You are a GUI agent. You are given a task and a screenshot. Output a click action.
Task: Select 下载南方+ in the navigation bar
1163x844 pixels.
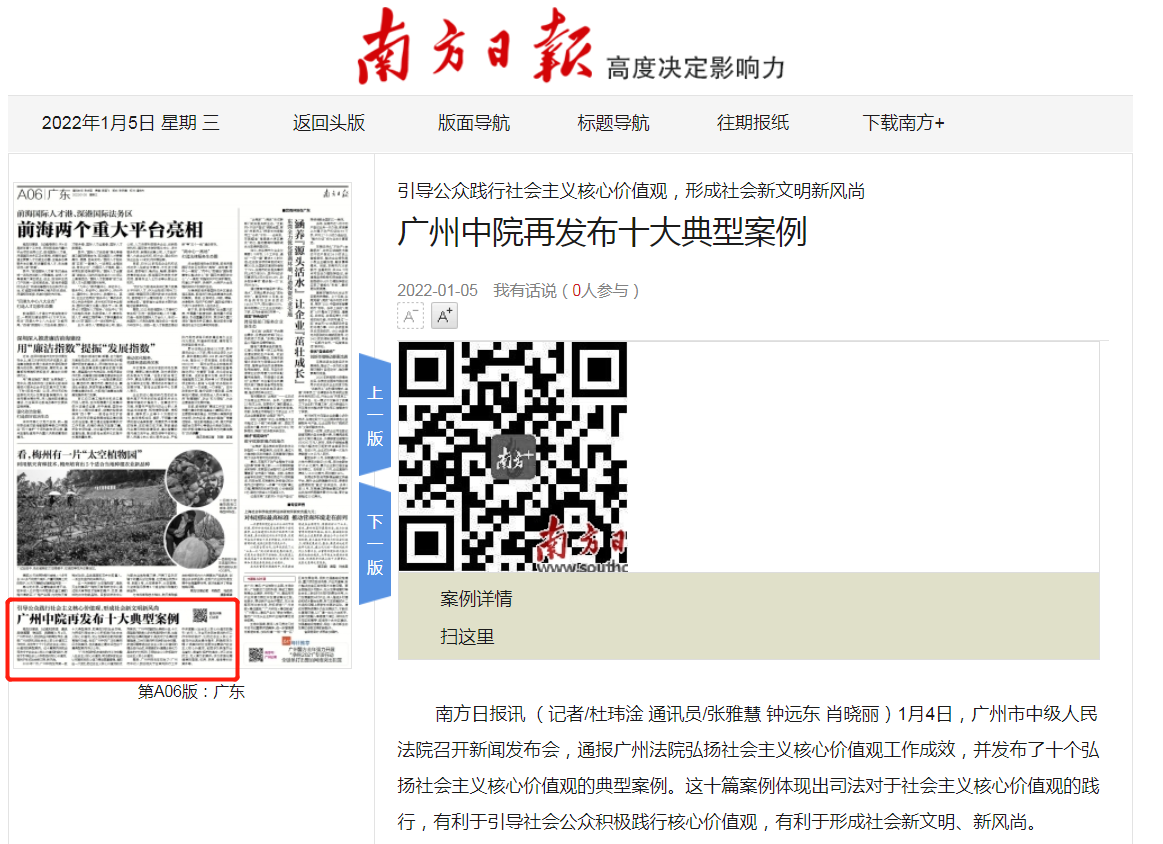[x=903, y=123]
